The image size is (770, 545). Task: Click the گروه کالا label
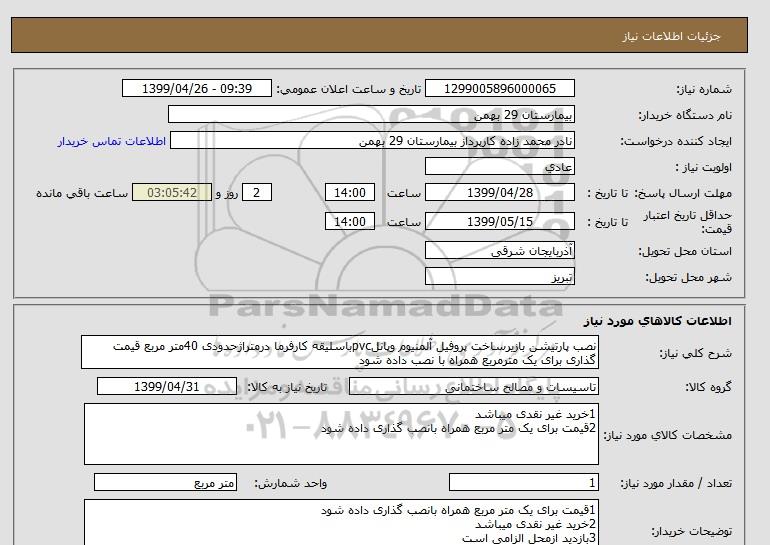(x=709, y=387)
